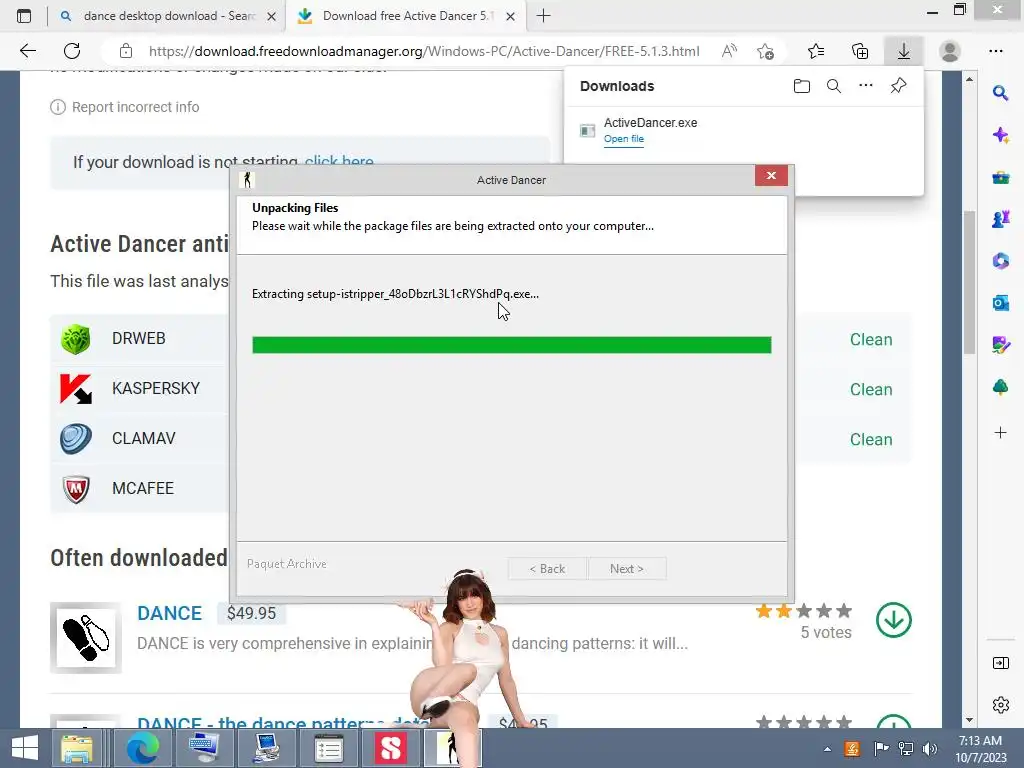Viewport: 1024px width, 768px height.
Task: Go back using the browser back arrow
Action: coord(27,51)
